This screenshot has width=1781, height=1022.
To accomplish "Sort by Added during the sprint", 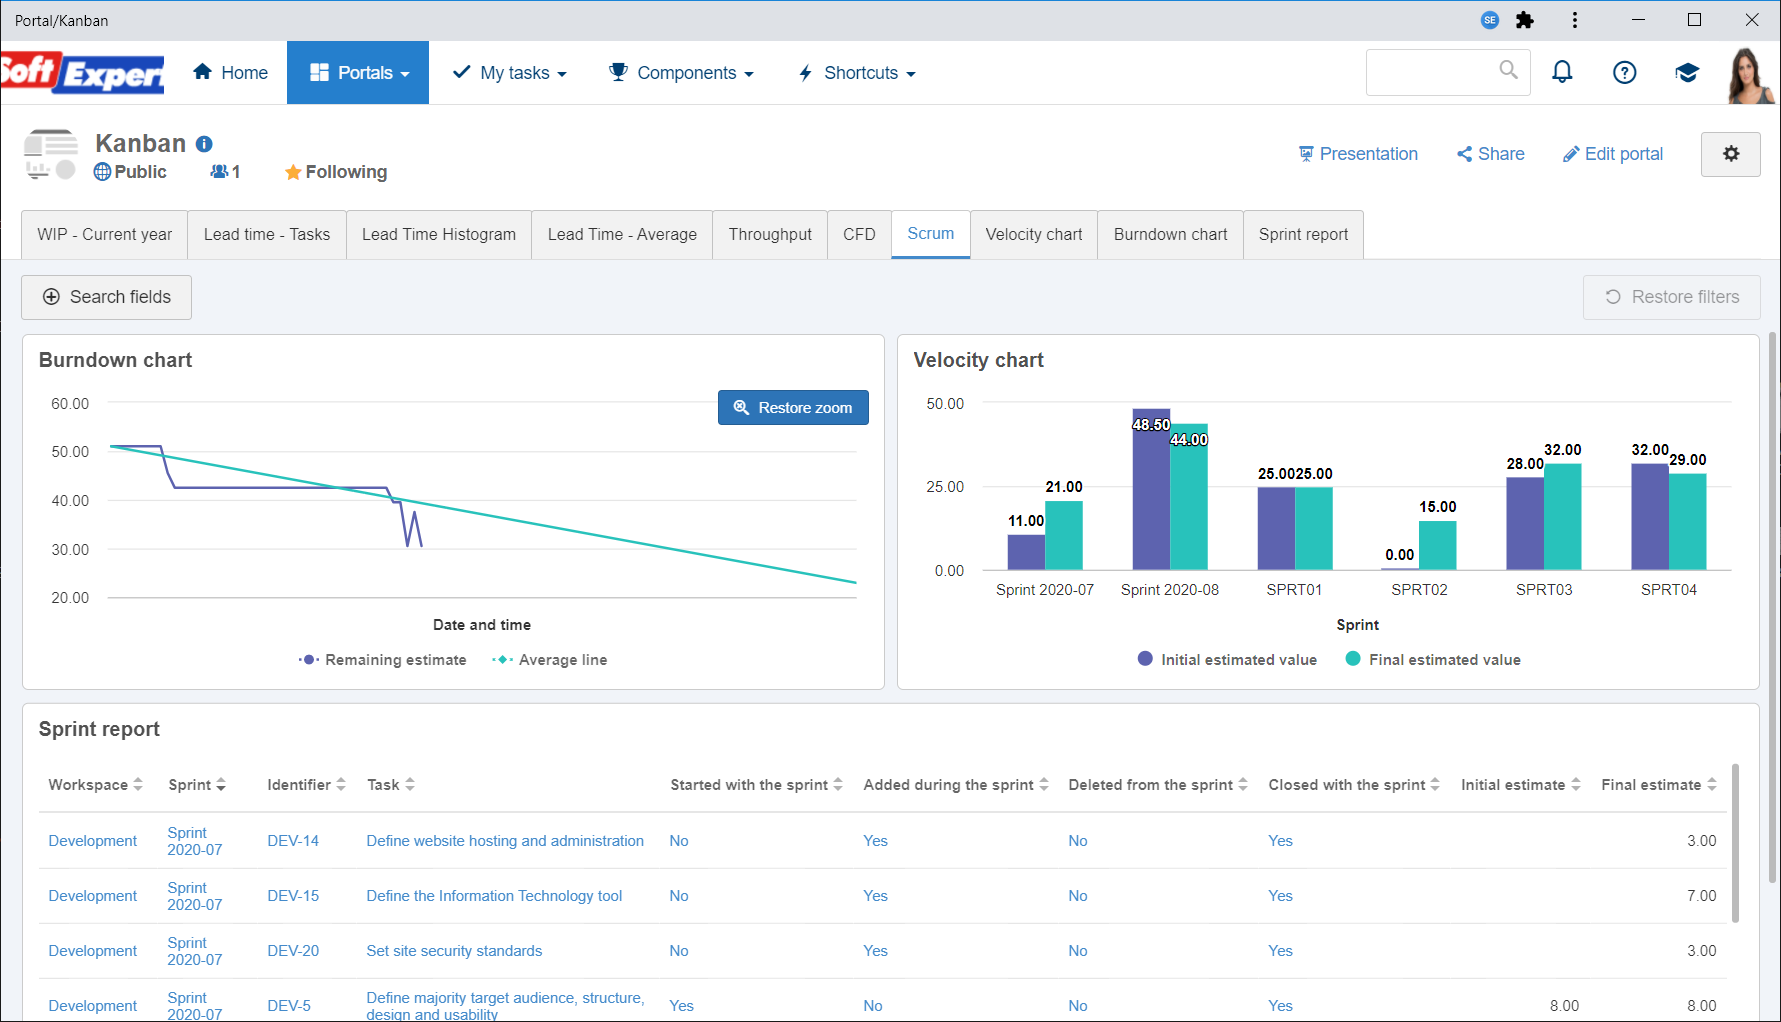I will pyautogui.click(x=956, y=785).
